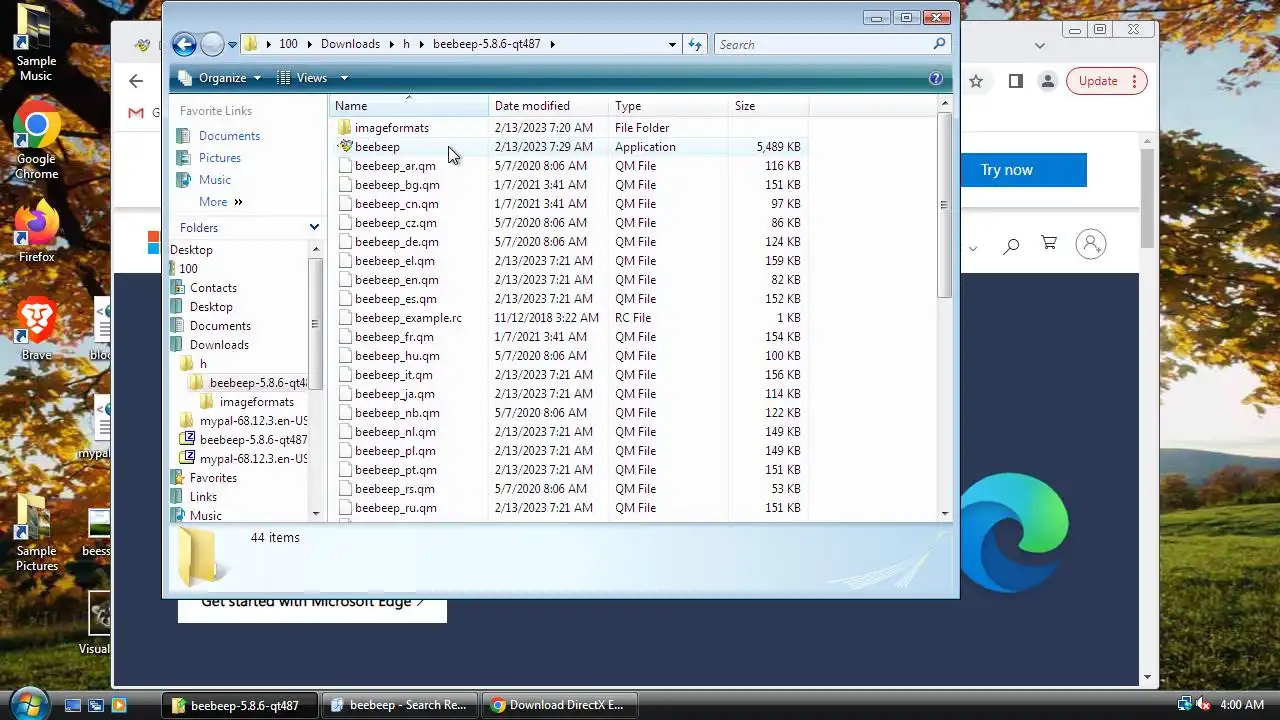Select beebeep_bg.qm file

pos(397,185)
